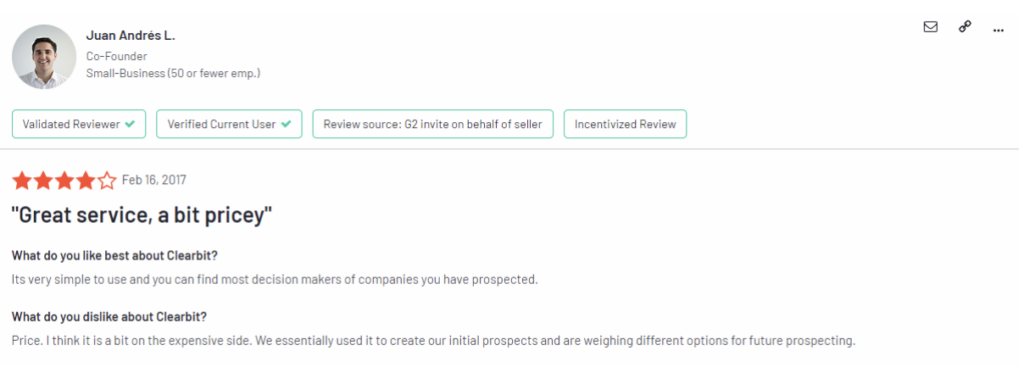Select the Validated Reviewer badge
Screen dimensions: 1024x373
coord(79,124)
